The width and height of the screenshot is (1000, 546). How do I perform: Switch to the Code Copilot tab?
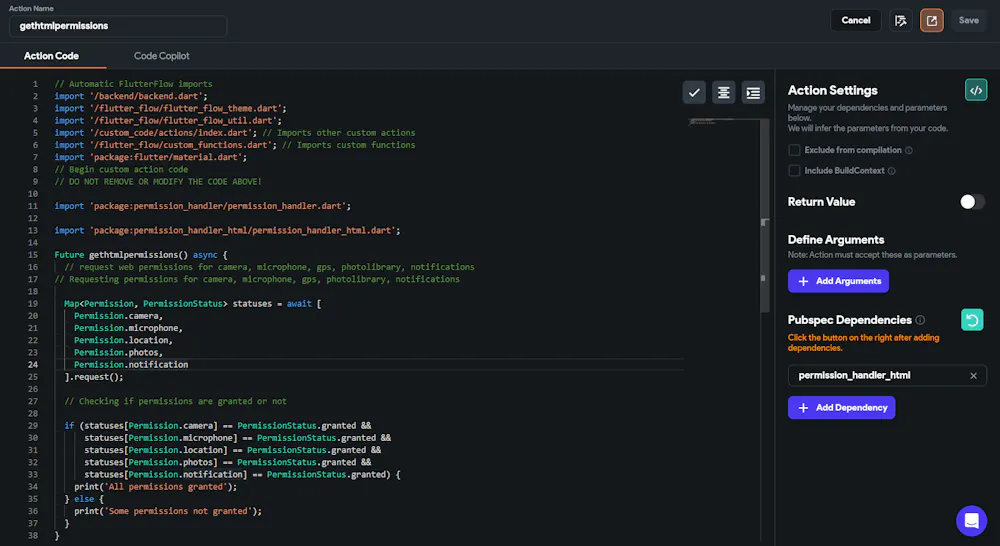click(x=161, y=56)
